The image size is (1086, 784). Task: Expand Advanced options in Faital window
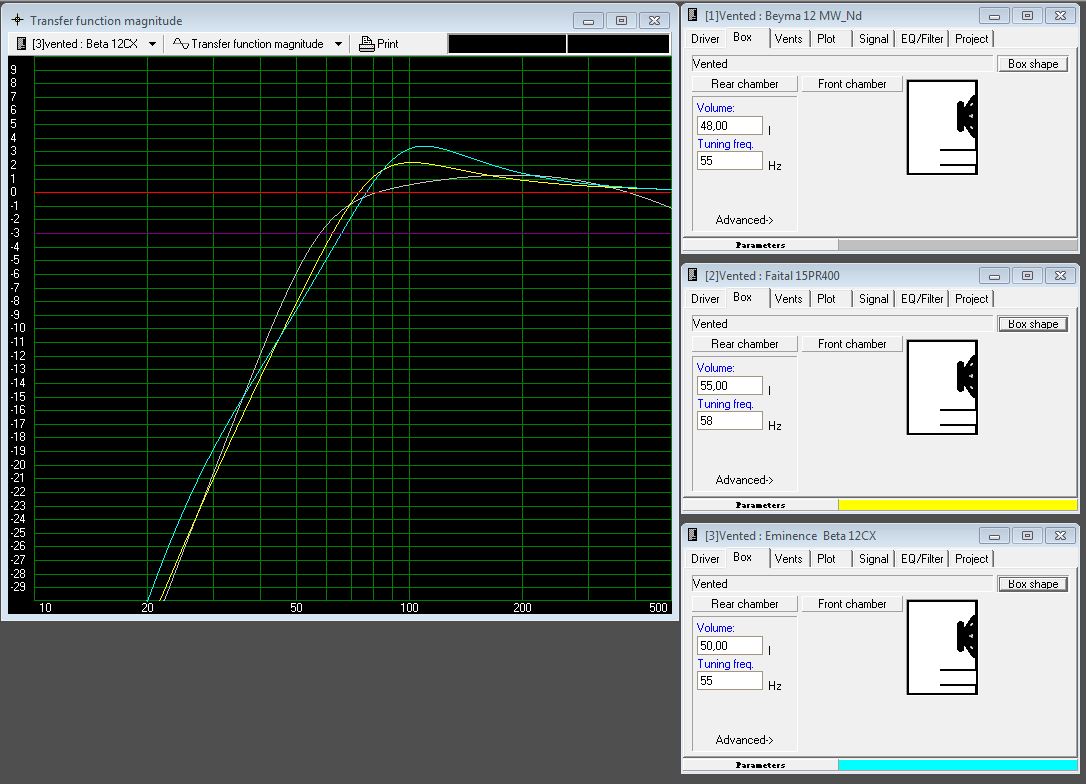[x=744, y=479]
